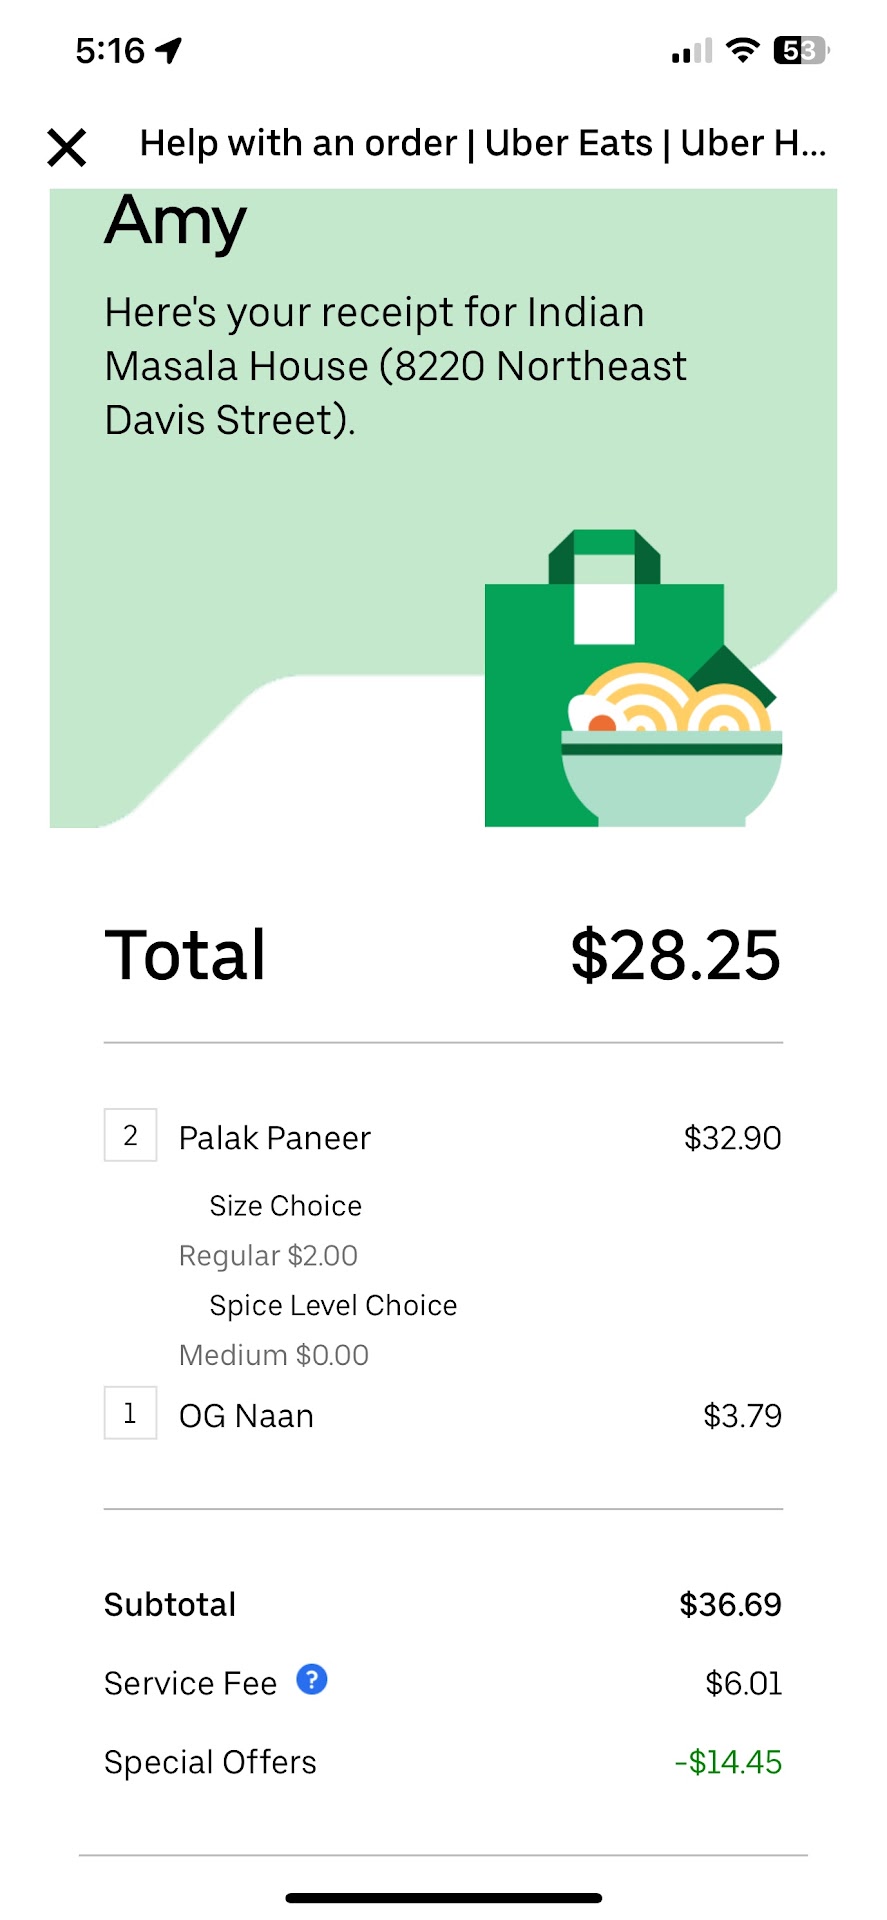Select the OG Naan item name
Image resolution: width=887 pixels, height=1920 pixels.
click(x=246, y=1416)
